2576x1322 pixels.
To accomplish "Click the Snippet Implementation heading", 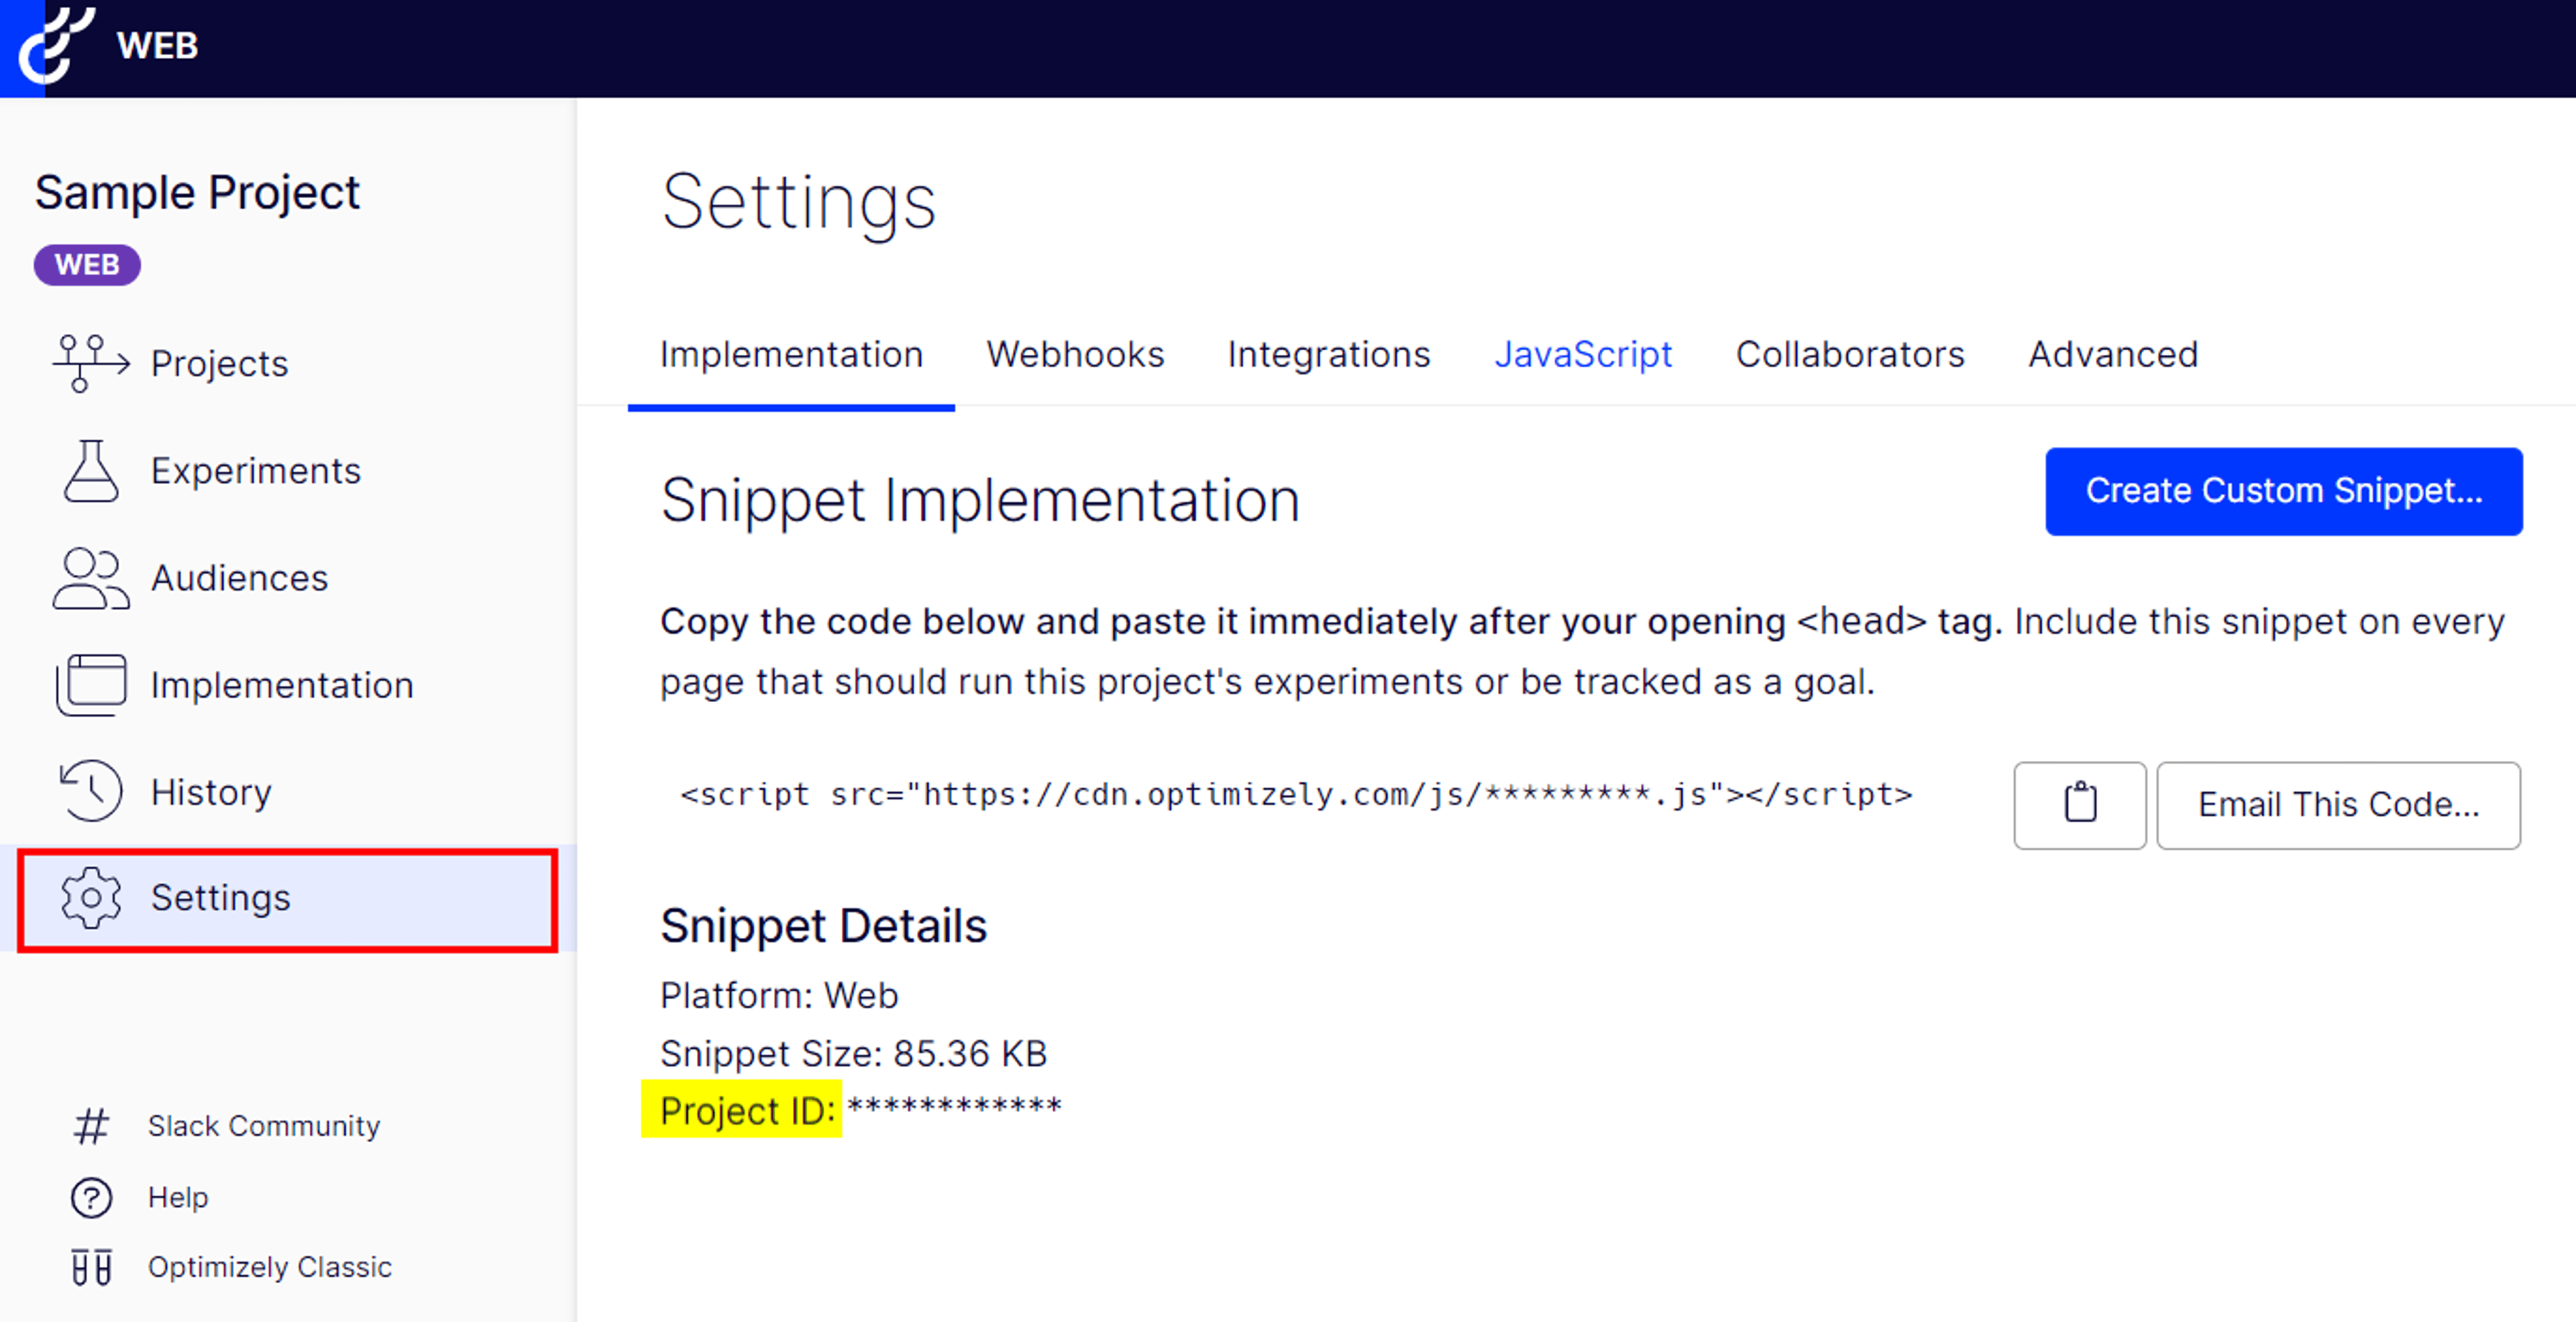I will 980,500.
